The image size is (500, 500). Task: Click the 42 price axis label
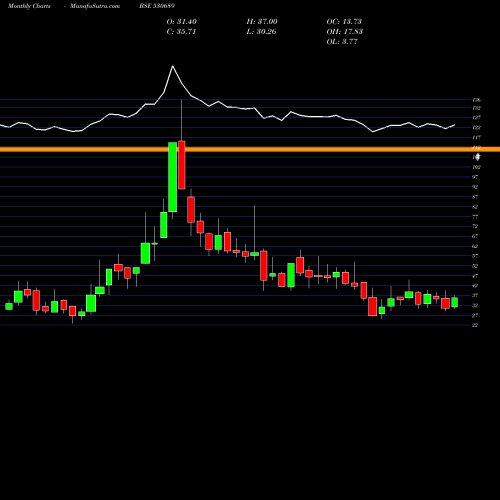pyautogui.click(x=475, y=286)
